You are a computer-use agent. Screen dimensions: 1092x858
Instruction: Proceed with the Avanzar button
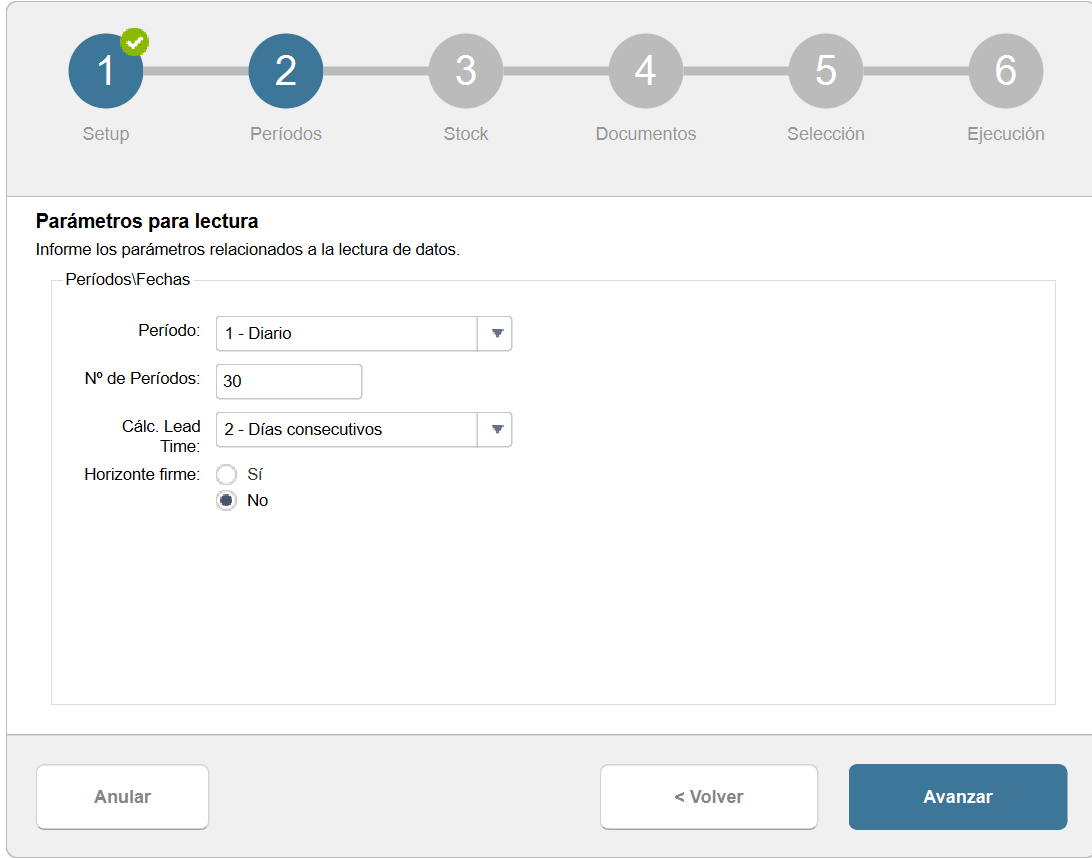pyautogui.click(x=958, y=797)
